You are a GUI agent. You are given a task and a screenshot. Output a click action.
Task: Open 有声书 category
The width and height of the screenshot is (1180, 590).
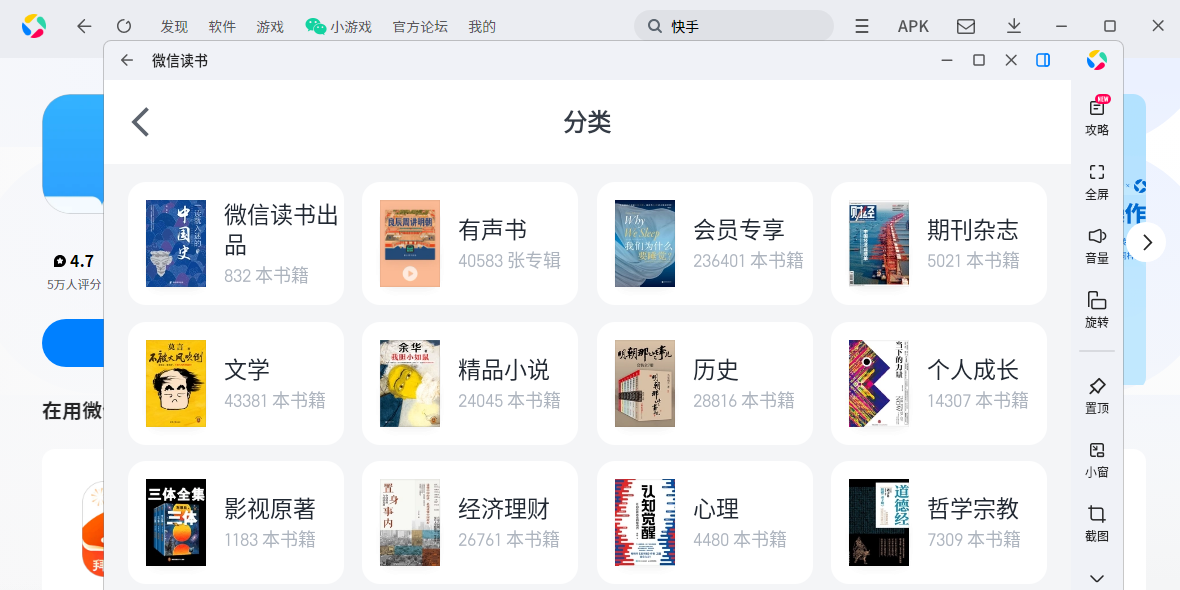click(470, 243)
